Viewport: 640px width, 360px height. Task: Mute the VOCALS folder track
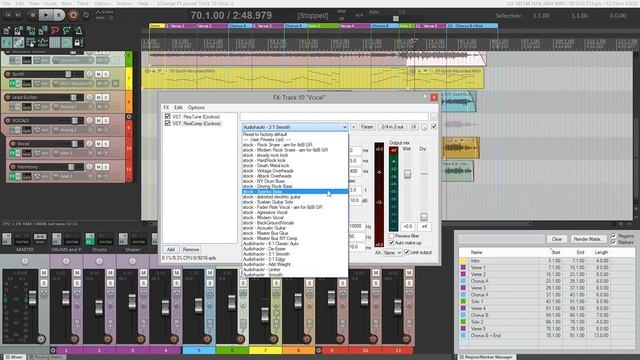point(98,120)
